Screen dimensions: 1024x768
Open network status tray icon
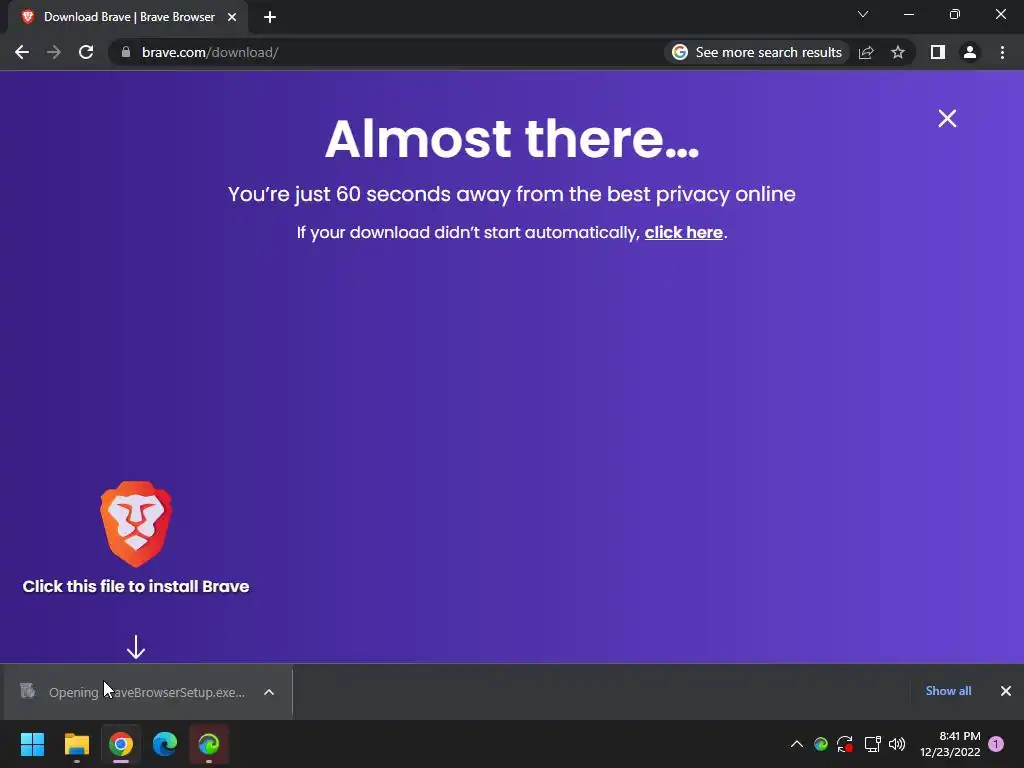click(872, 744)
